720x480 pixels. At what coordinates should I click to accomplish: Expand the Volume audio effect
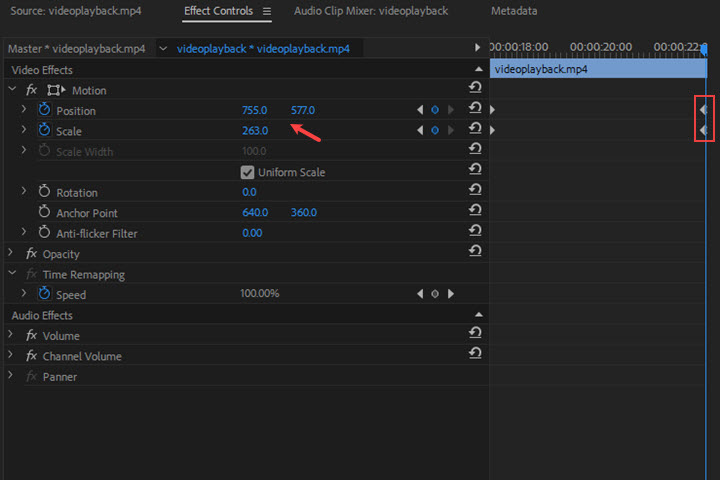(10, 334)
